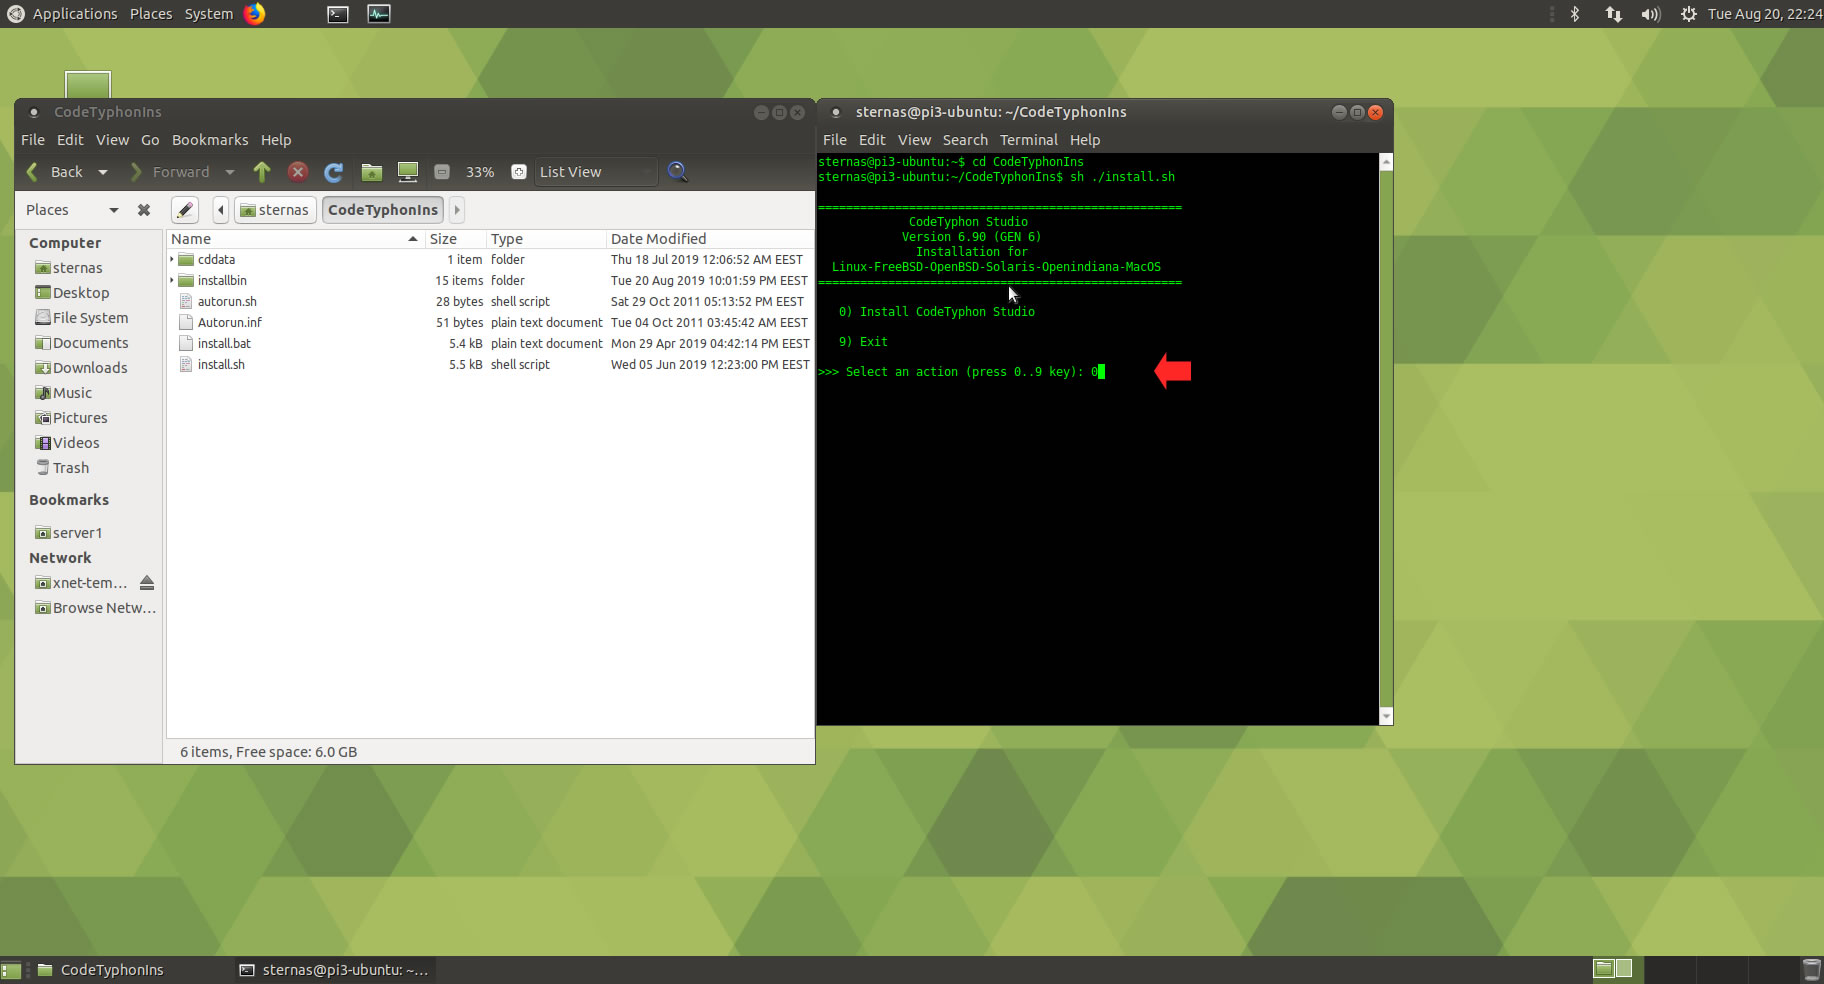The height and width of the screenshot is (984, 1824).
Task: Open the Forward history dropdown arrow
Action: (x=230, y=172)
